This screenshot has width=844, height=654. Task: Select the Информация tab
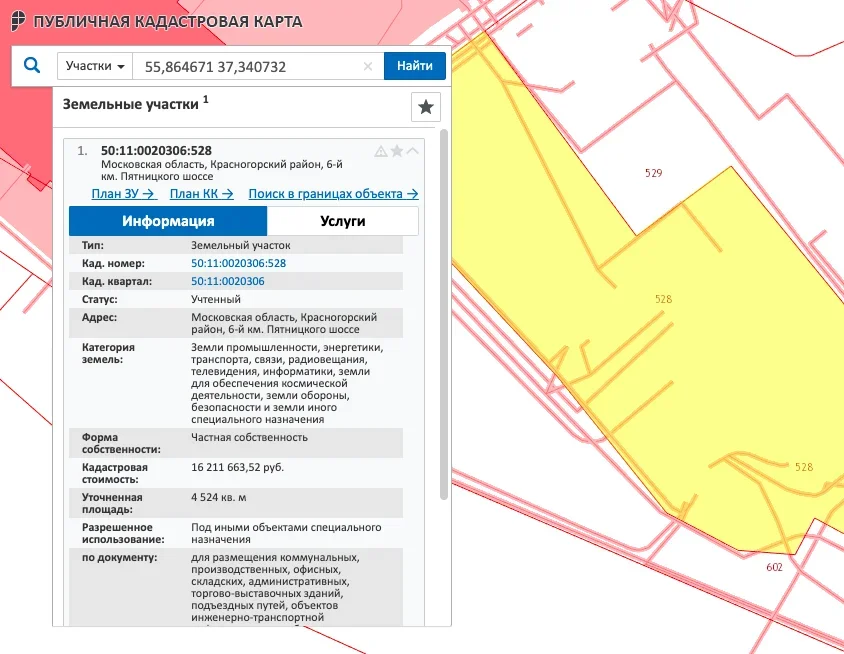[x=168, y=221]
